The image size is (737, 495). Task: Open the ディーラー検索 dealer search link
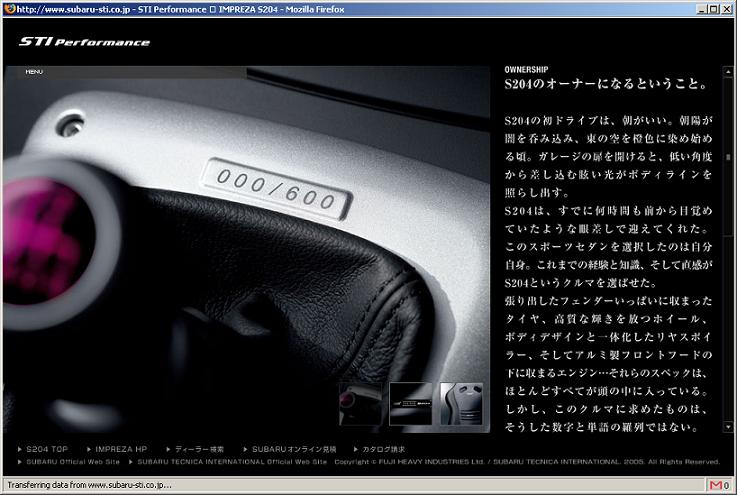[198, 449]
